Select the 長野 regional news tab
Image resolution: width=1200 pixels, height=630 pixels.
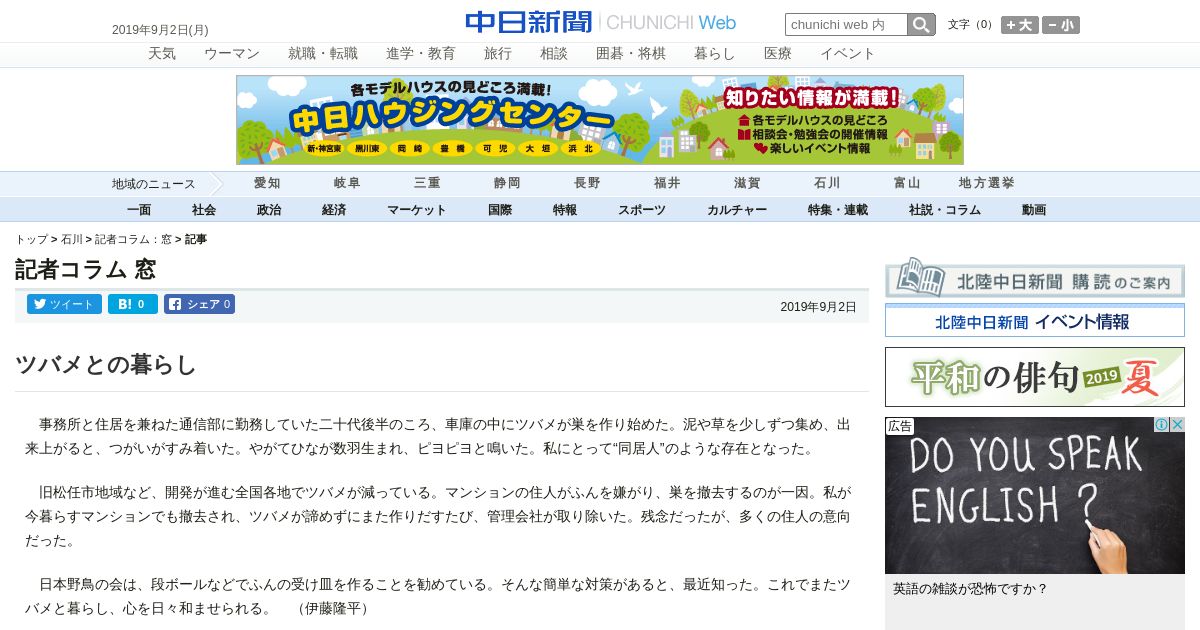(x=587, y=184)
